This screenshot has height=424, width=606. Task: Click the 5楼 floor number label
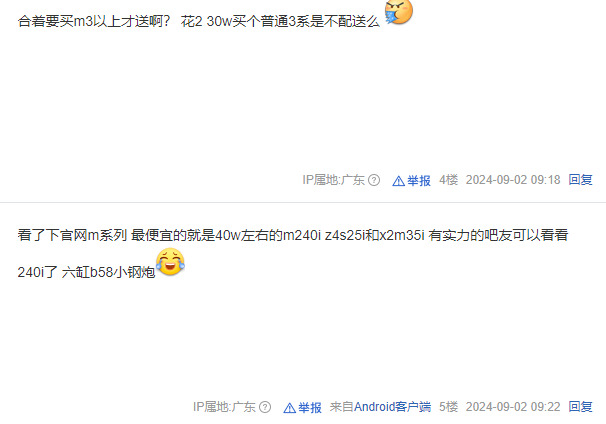click(x=448, y=407)
